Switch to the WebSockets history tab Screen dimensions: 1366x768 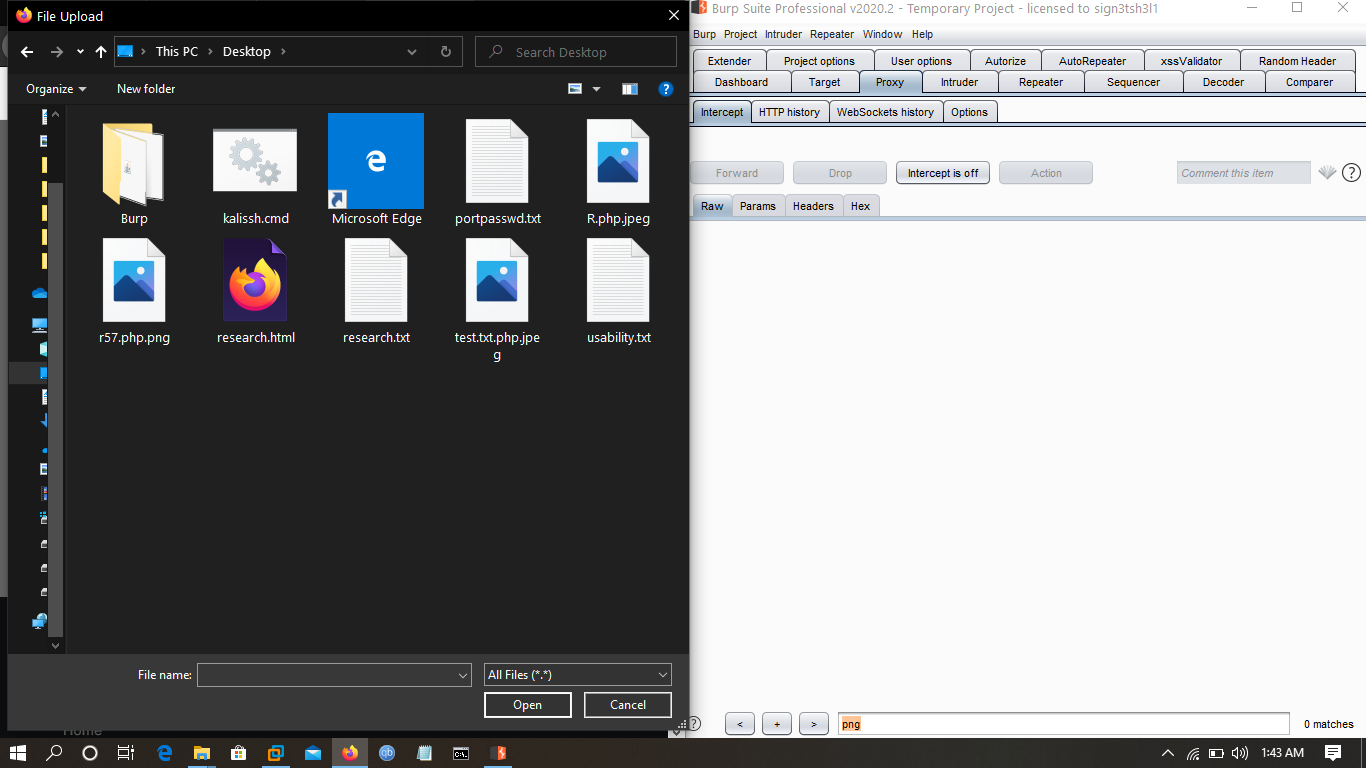[x=885, y=112]
